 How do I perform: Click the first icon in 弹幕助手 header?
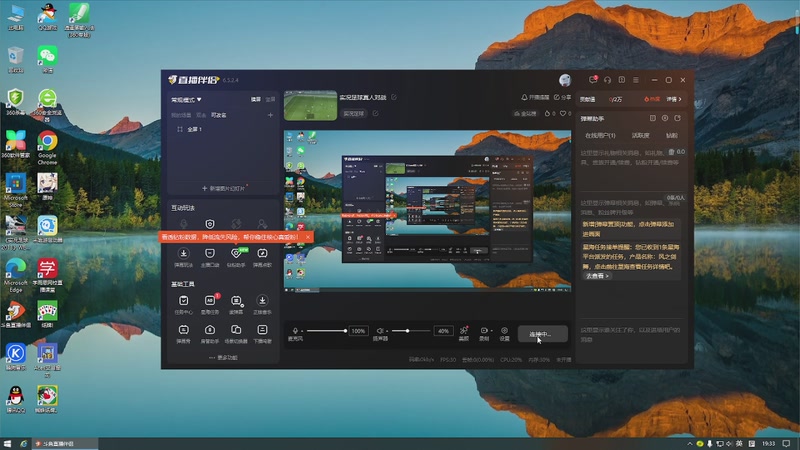(653, 118)
